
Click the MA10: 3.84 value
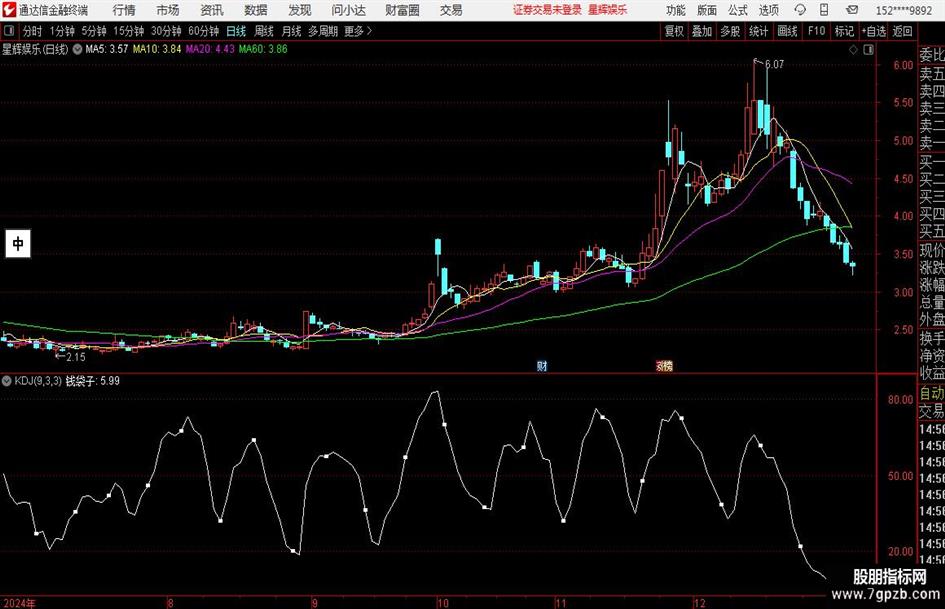click(157, 49)
